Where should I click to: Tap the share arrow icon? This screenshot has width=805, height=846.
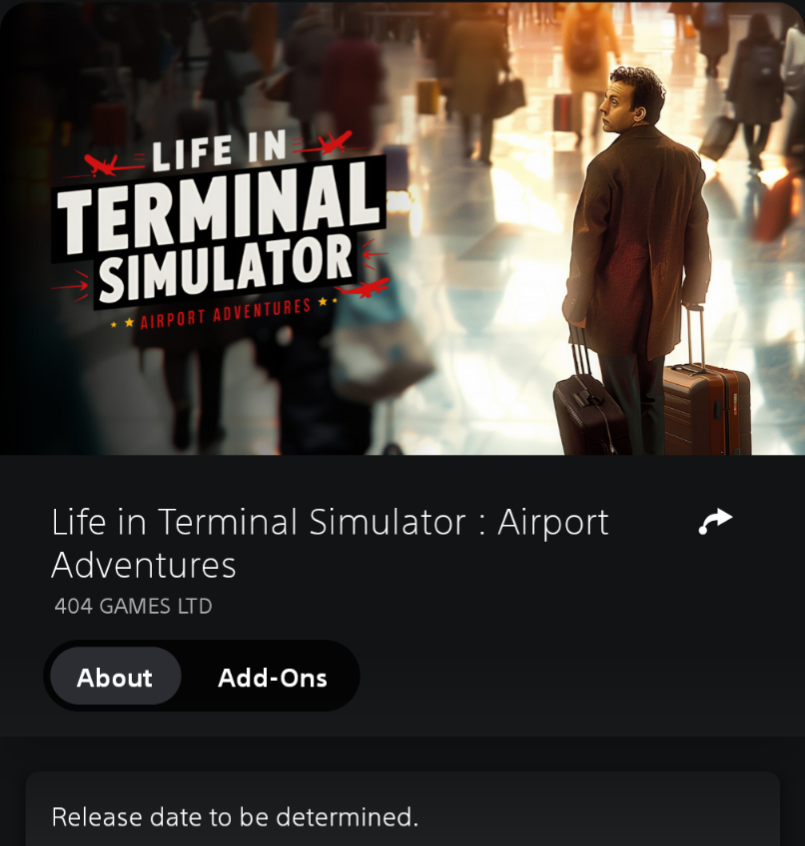coord(715,521)
